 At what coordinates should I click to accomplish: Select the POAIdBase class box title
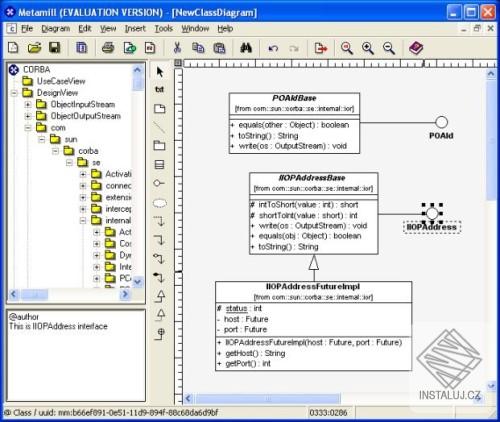pyautogui.click(x=294, y=98)
